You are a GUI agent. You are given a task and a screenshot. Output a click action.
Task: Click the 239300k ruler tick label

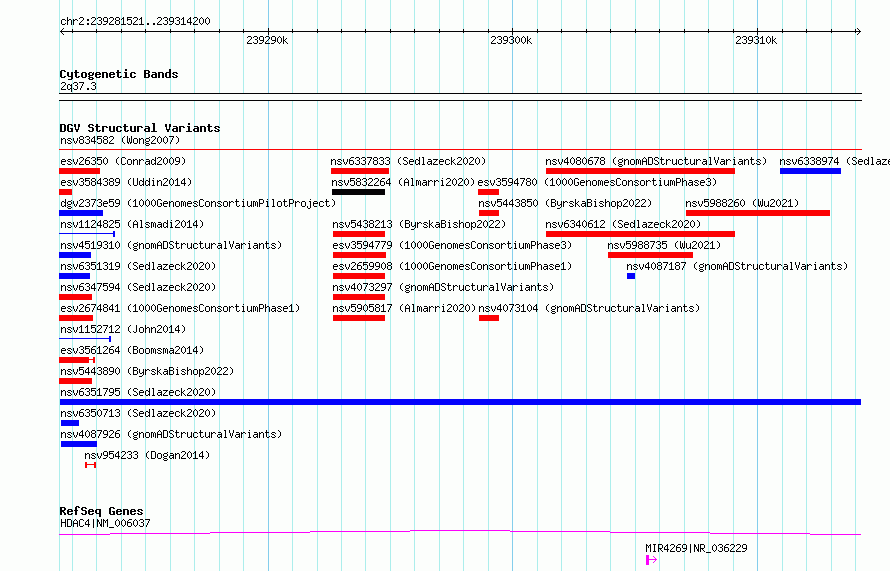[x=511, y=40]
